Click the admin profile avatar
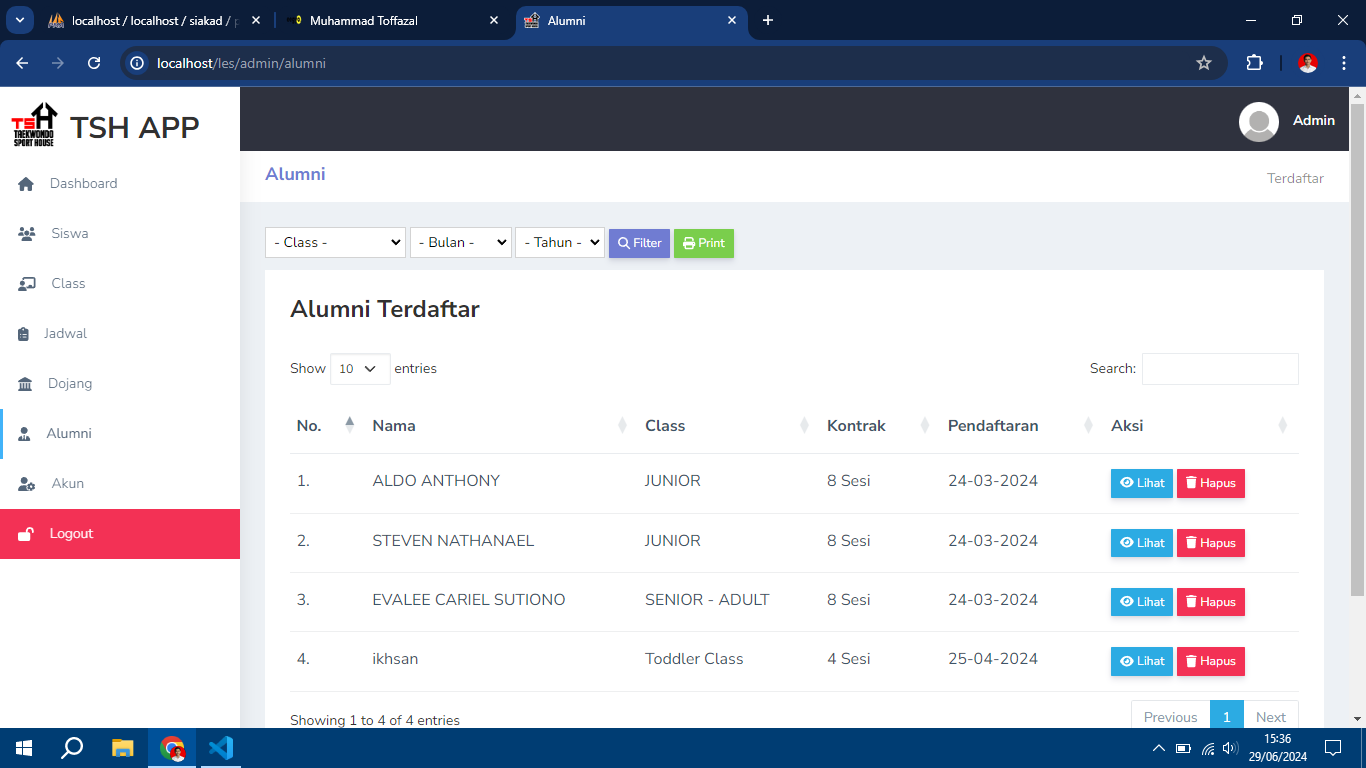1366x768 pixels. coord(1258,121)
